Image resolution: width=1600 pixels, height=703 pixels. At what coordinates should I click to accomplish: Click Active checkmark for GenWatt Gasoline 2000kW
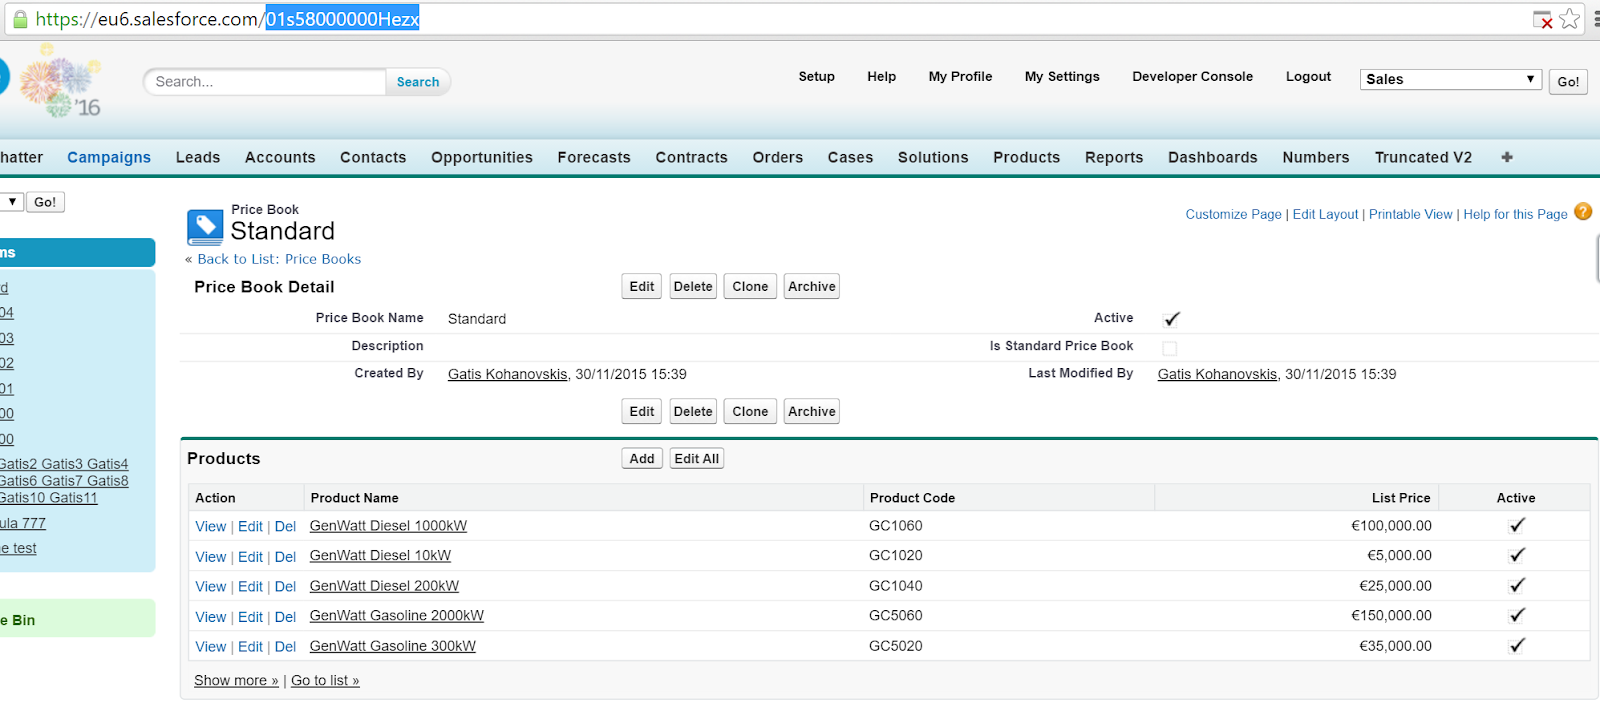tap(1517, 615)
